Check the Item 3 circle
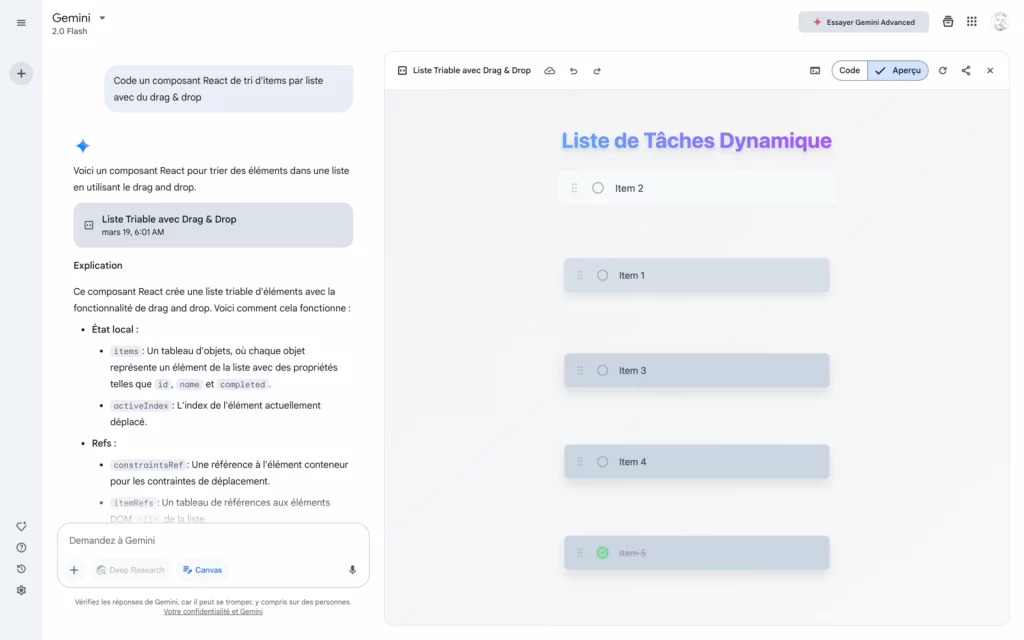Screen dimensions: 1024x640 pyautogui.click(x=602, y=371)
